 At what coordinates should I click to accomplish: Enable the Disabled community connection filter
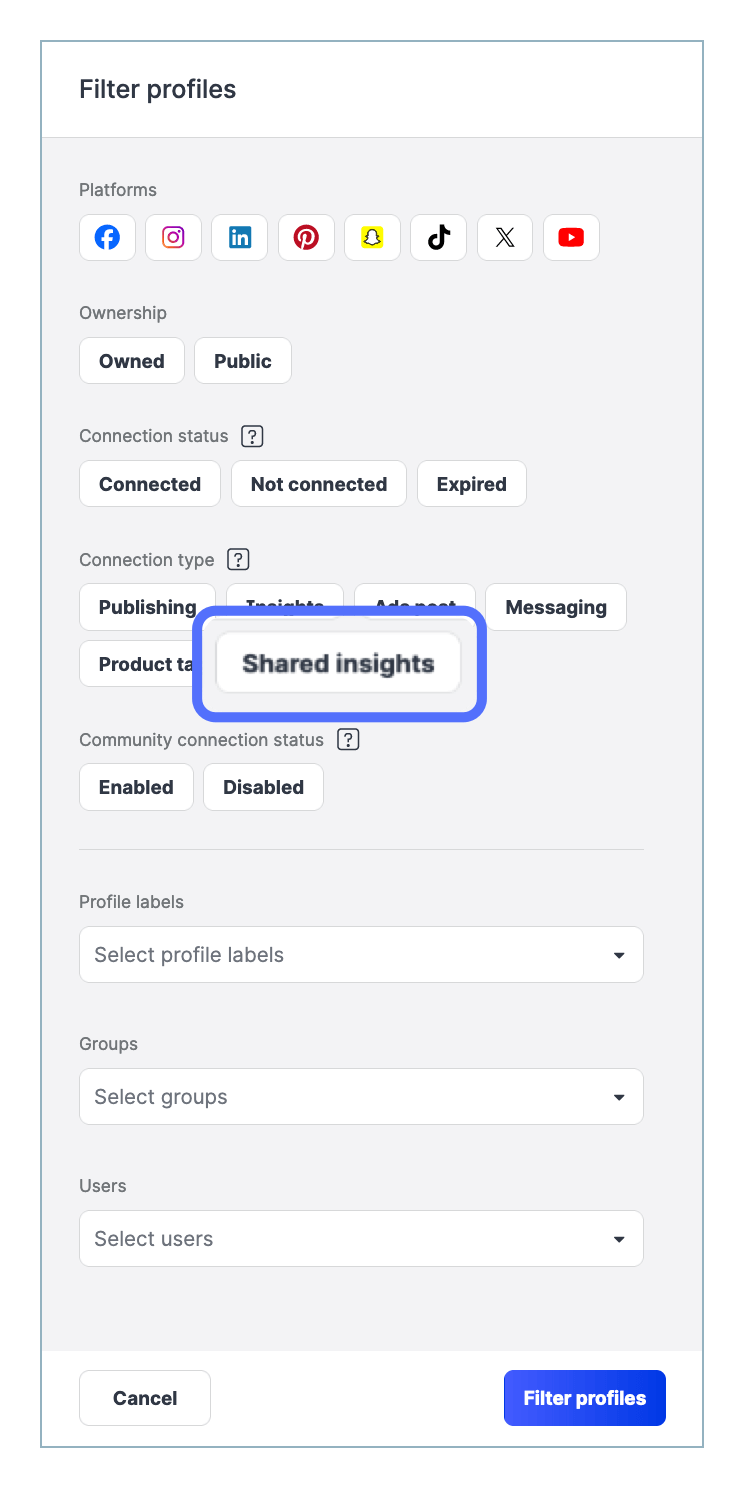click(263, 787)
